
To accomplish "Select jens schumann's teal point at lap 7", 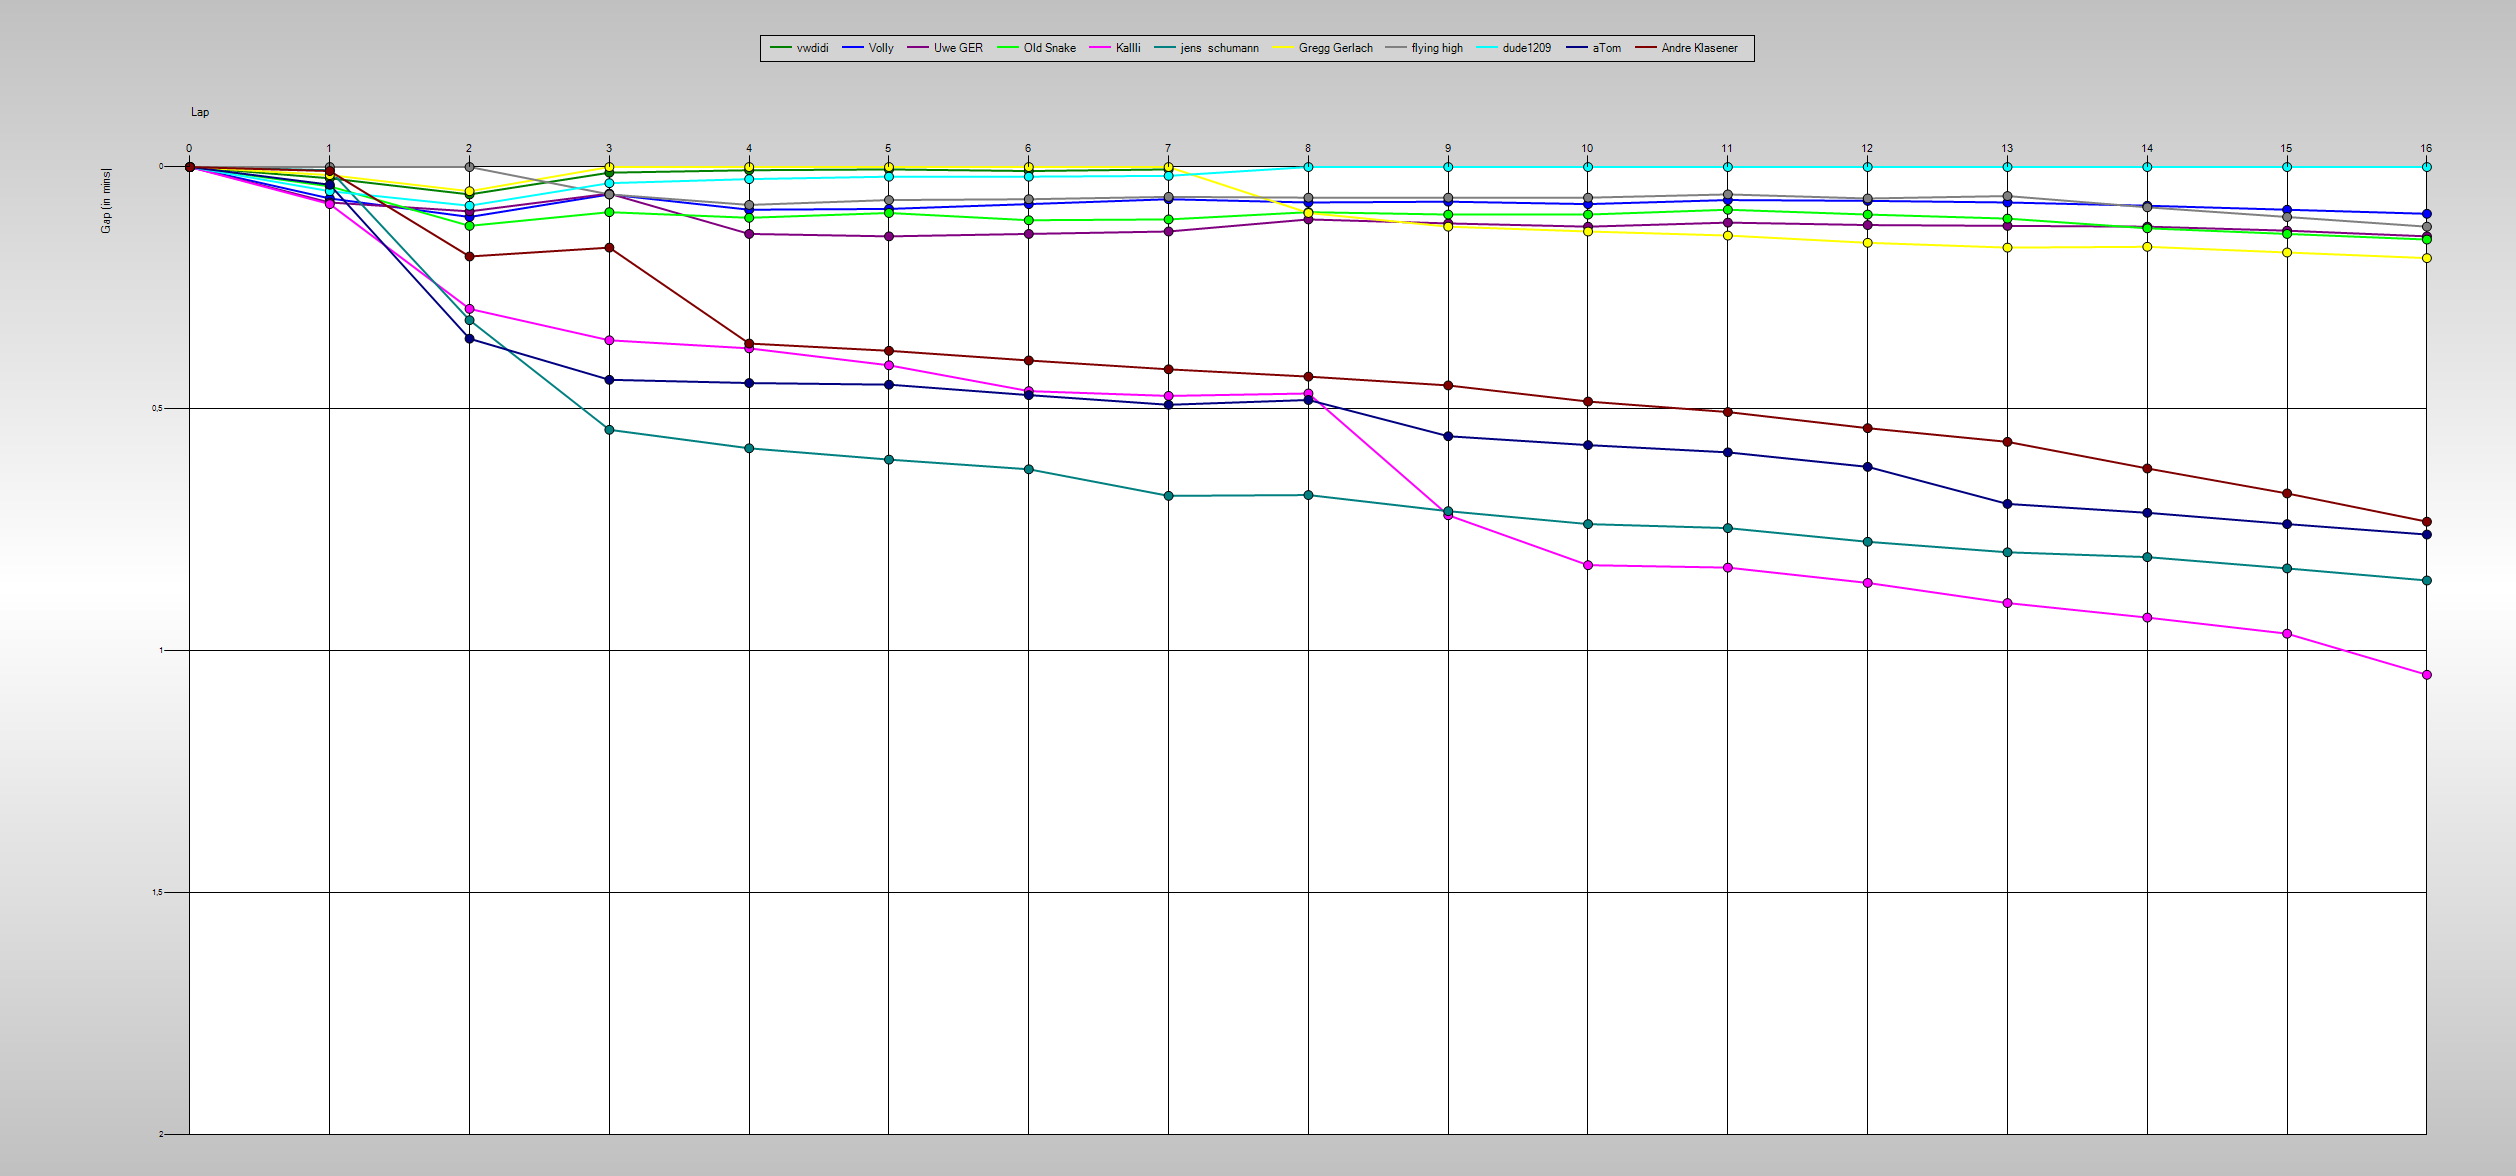I will click(x=1168, y=496).
